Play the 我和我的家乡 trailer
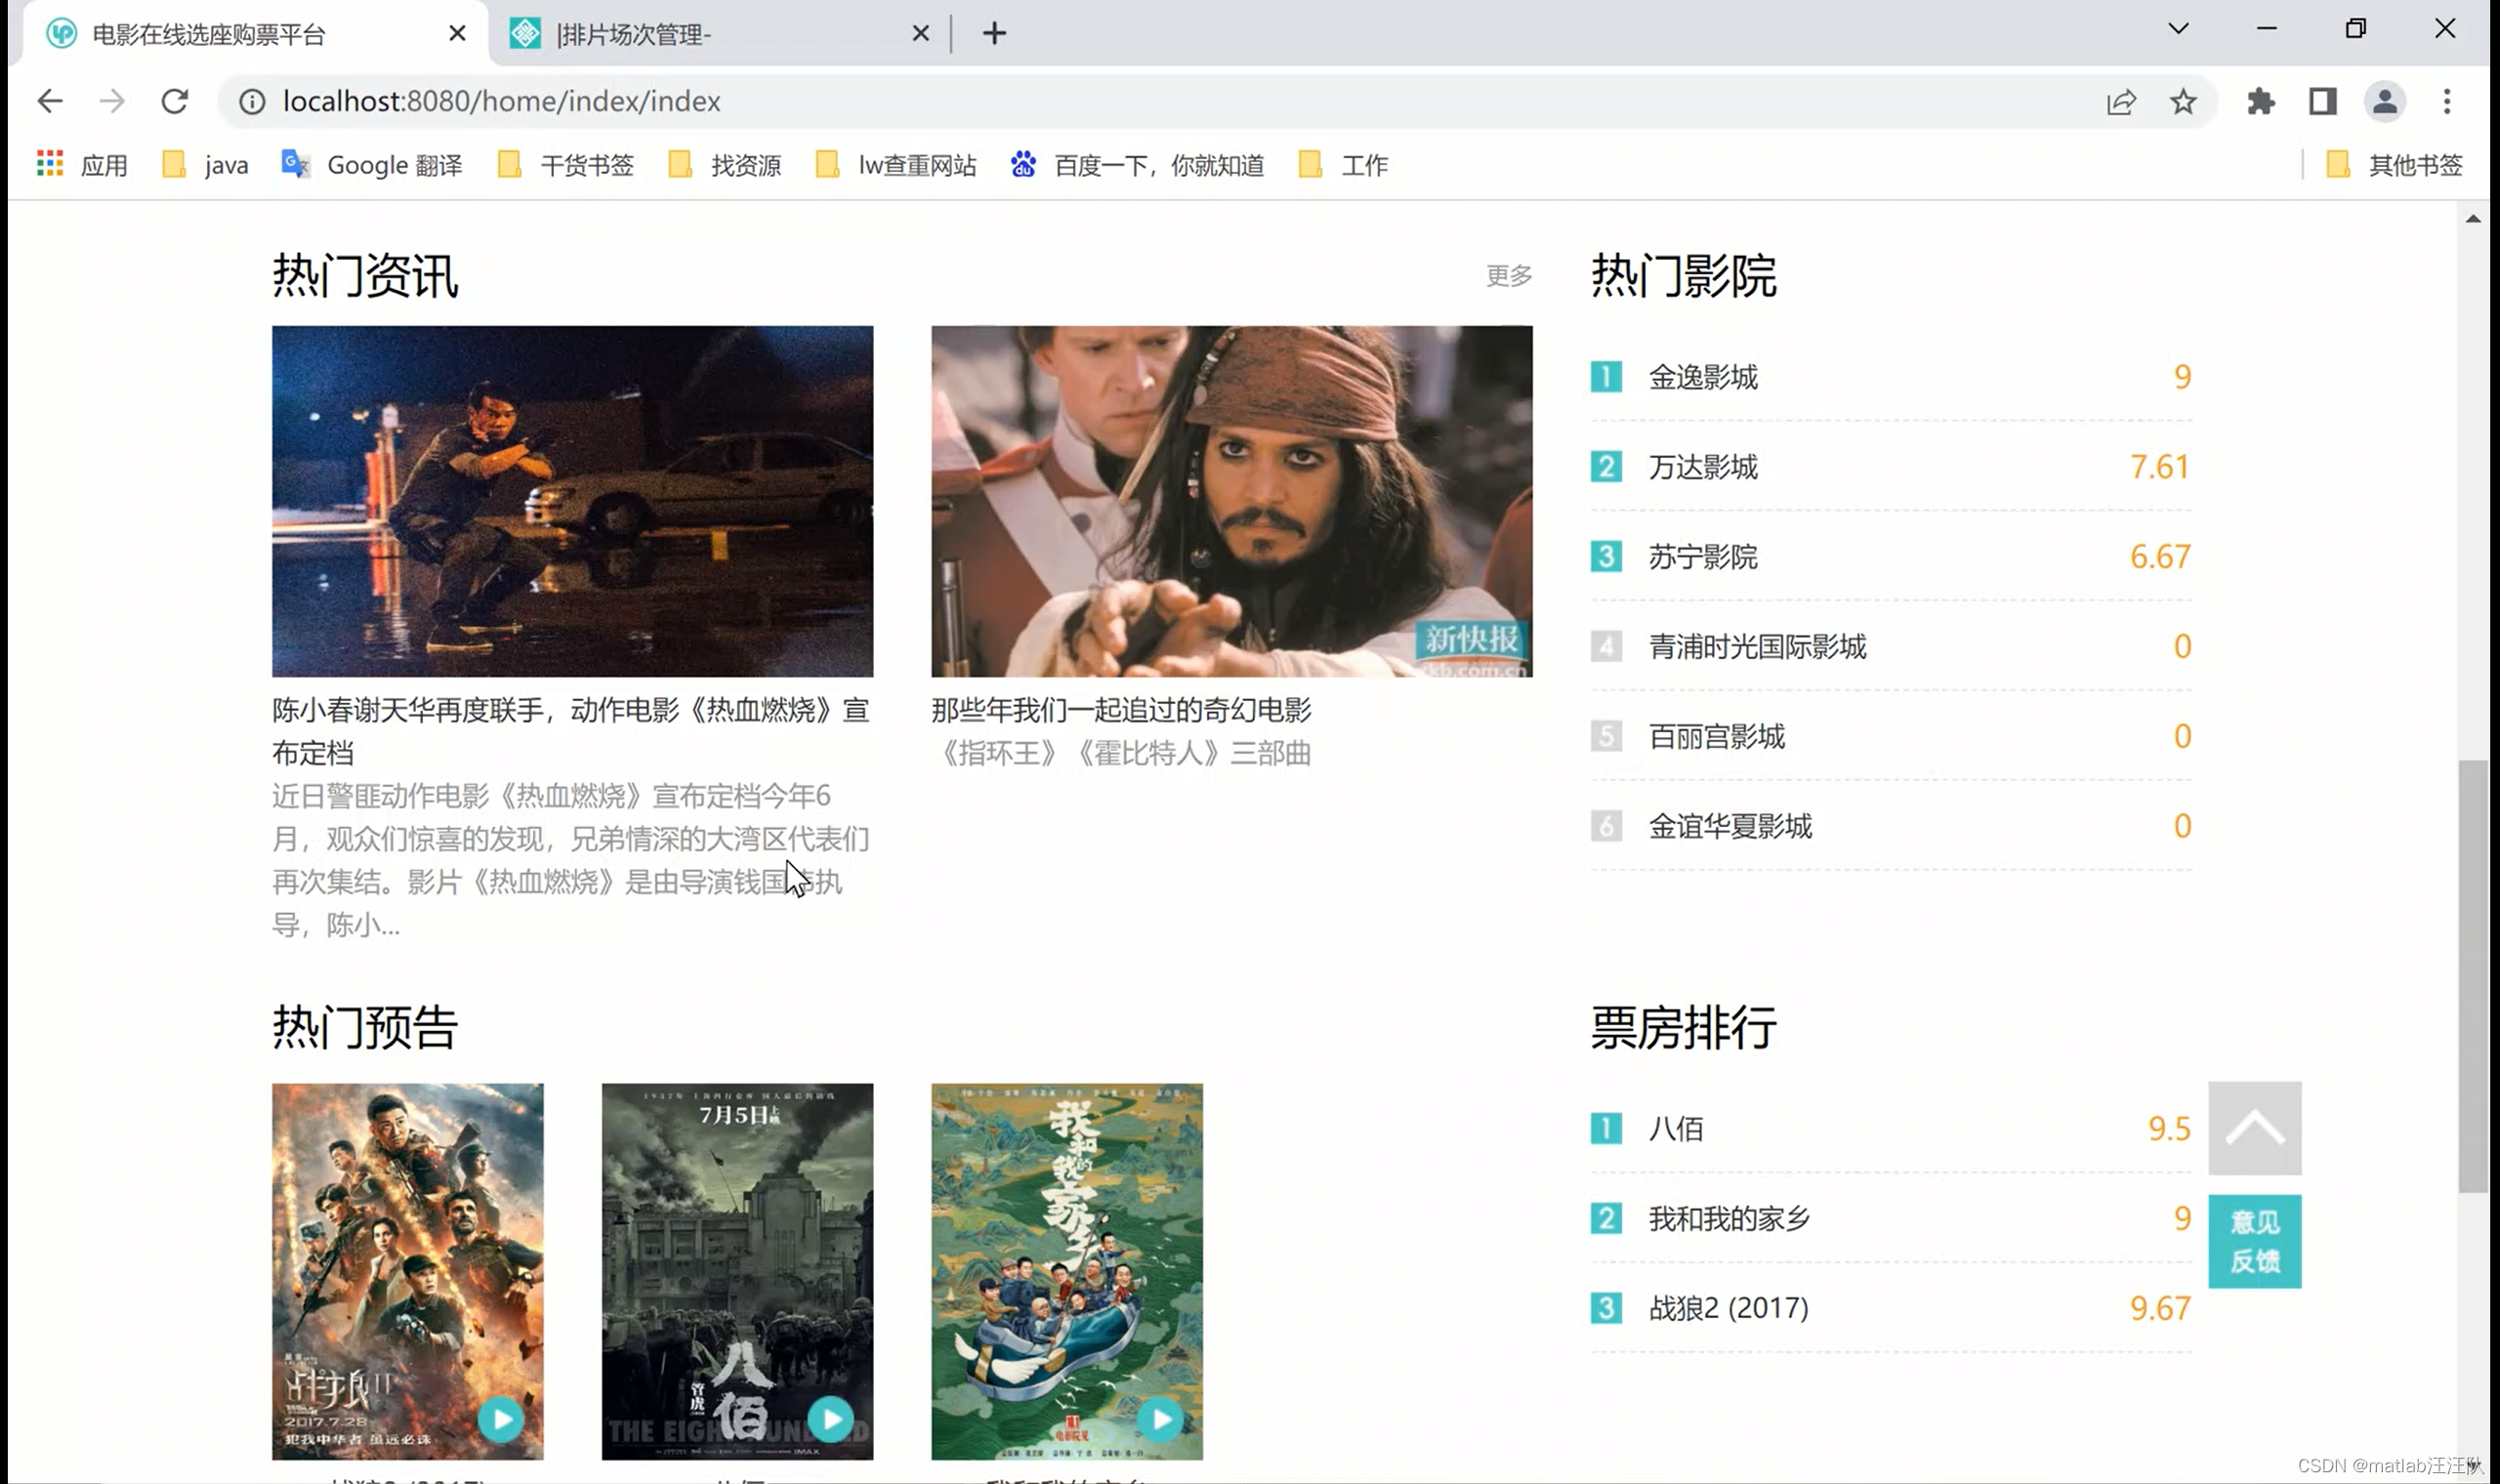 tap(1160, 1418)
